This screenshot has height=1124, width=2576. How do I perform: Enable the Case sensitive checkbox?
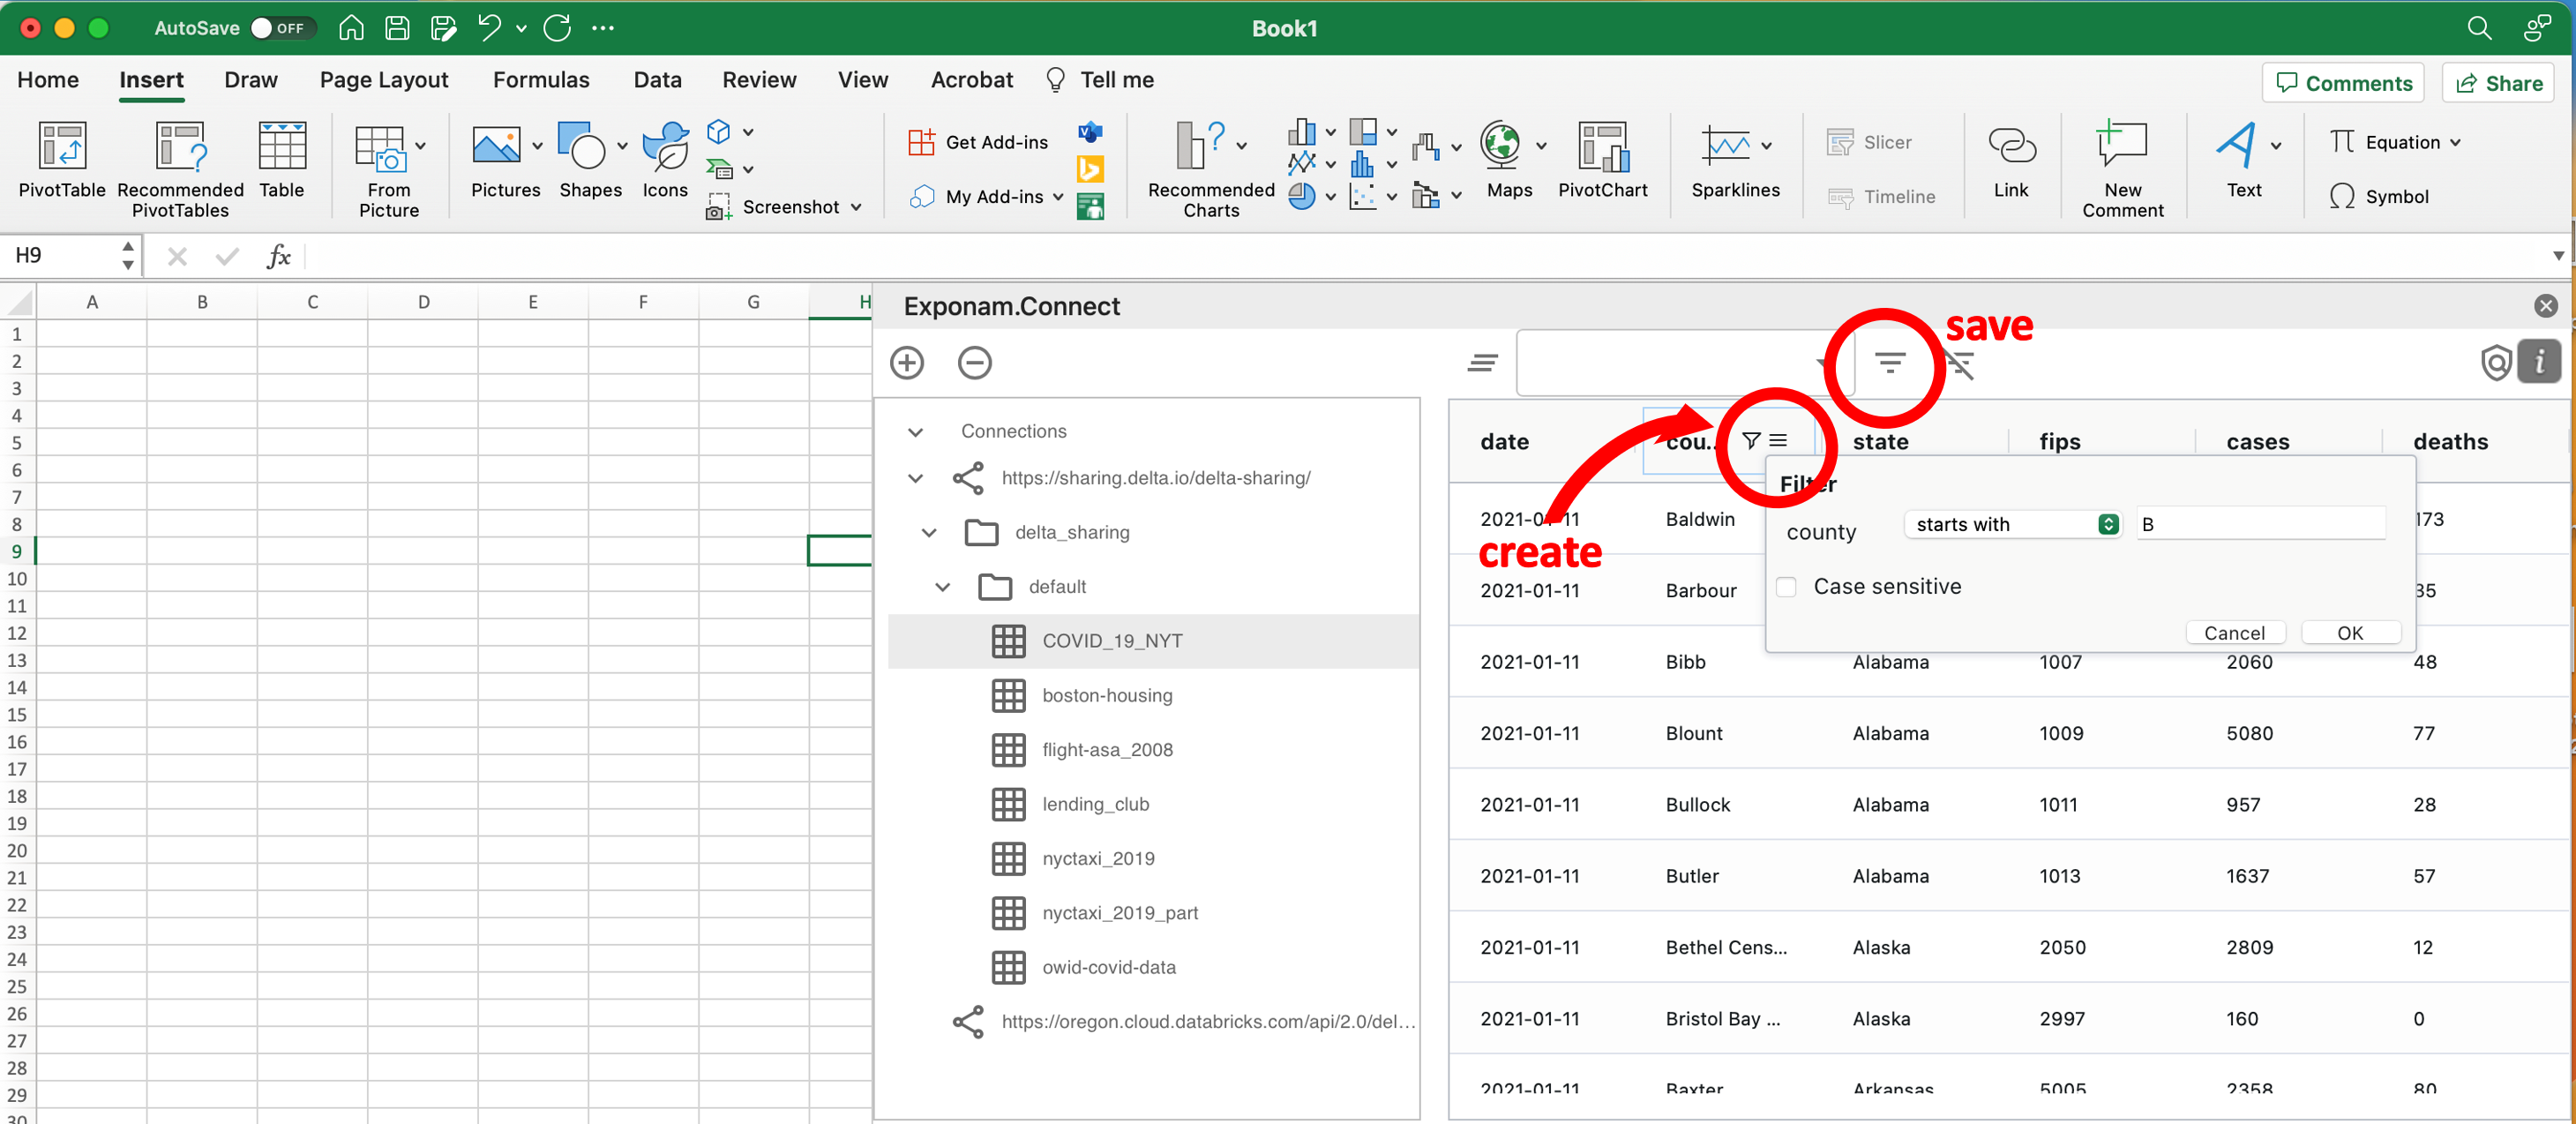click(1786, 587)
